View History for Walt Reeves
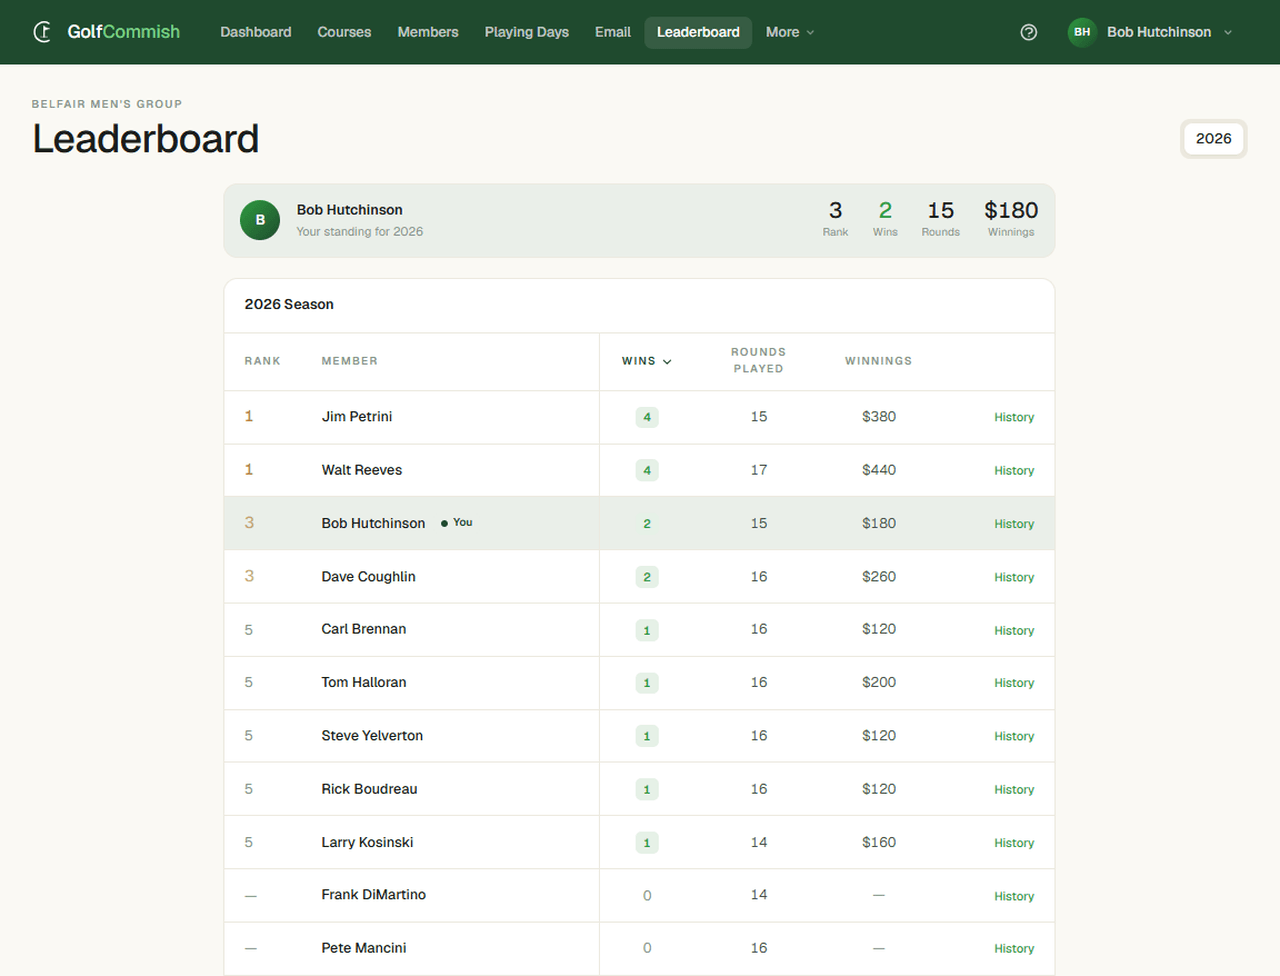This screenshot has height=976, width=1280. [x=1014, y=470]
